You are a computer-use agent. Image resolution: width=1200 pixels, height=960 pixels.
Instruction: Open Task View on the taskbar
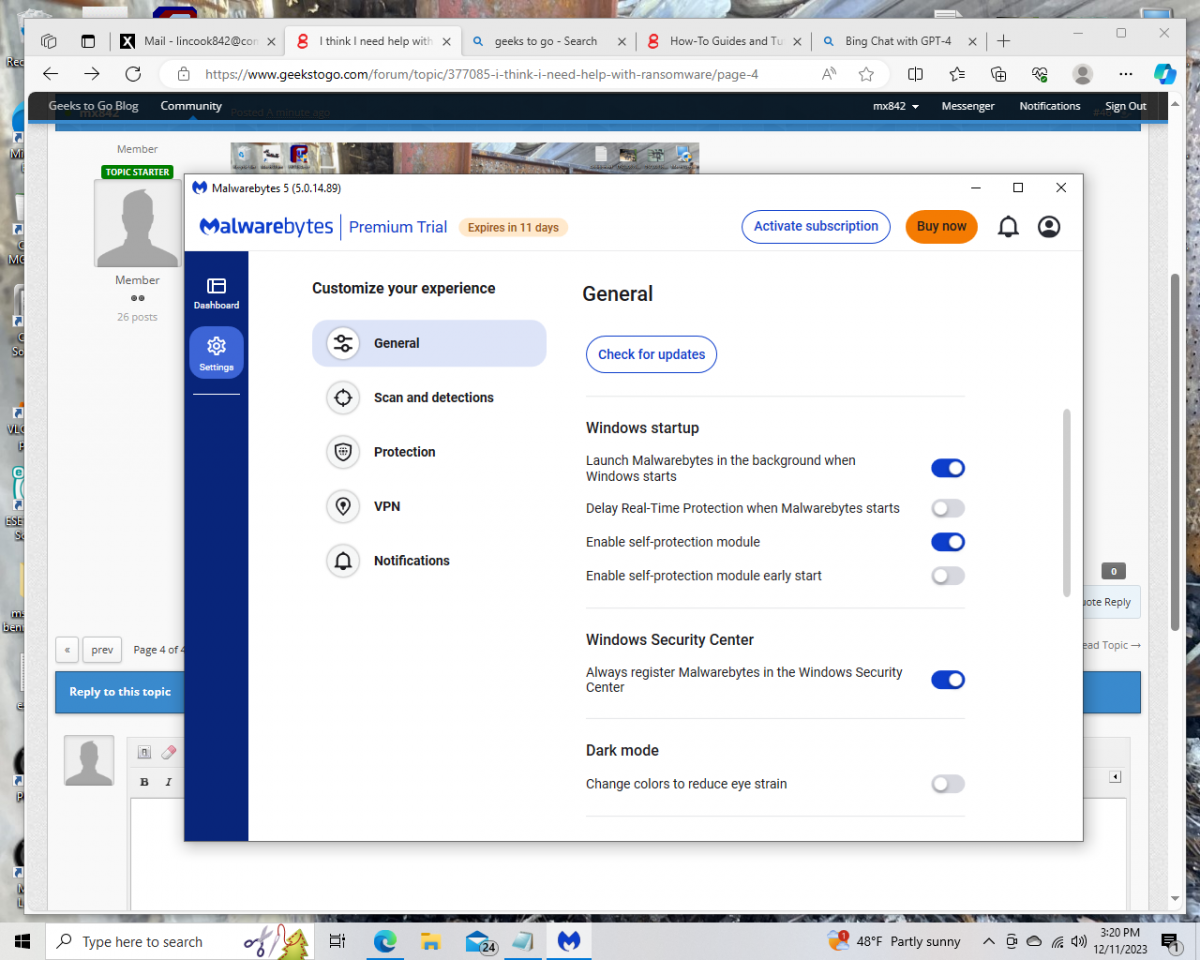pyautogui.click(x=337, y=941)
